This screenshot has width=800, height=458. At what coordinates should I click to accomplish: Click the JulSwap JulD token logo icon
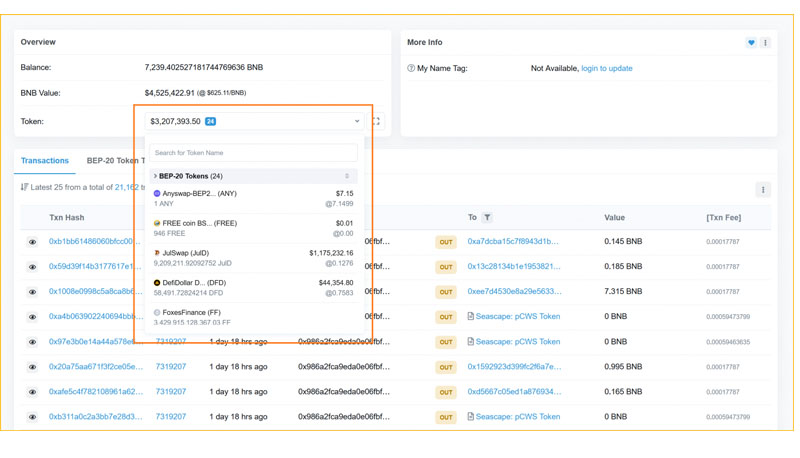pos(157,253)
